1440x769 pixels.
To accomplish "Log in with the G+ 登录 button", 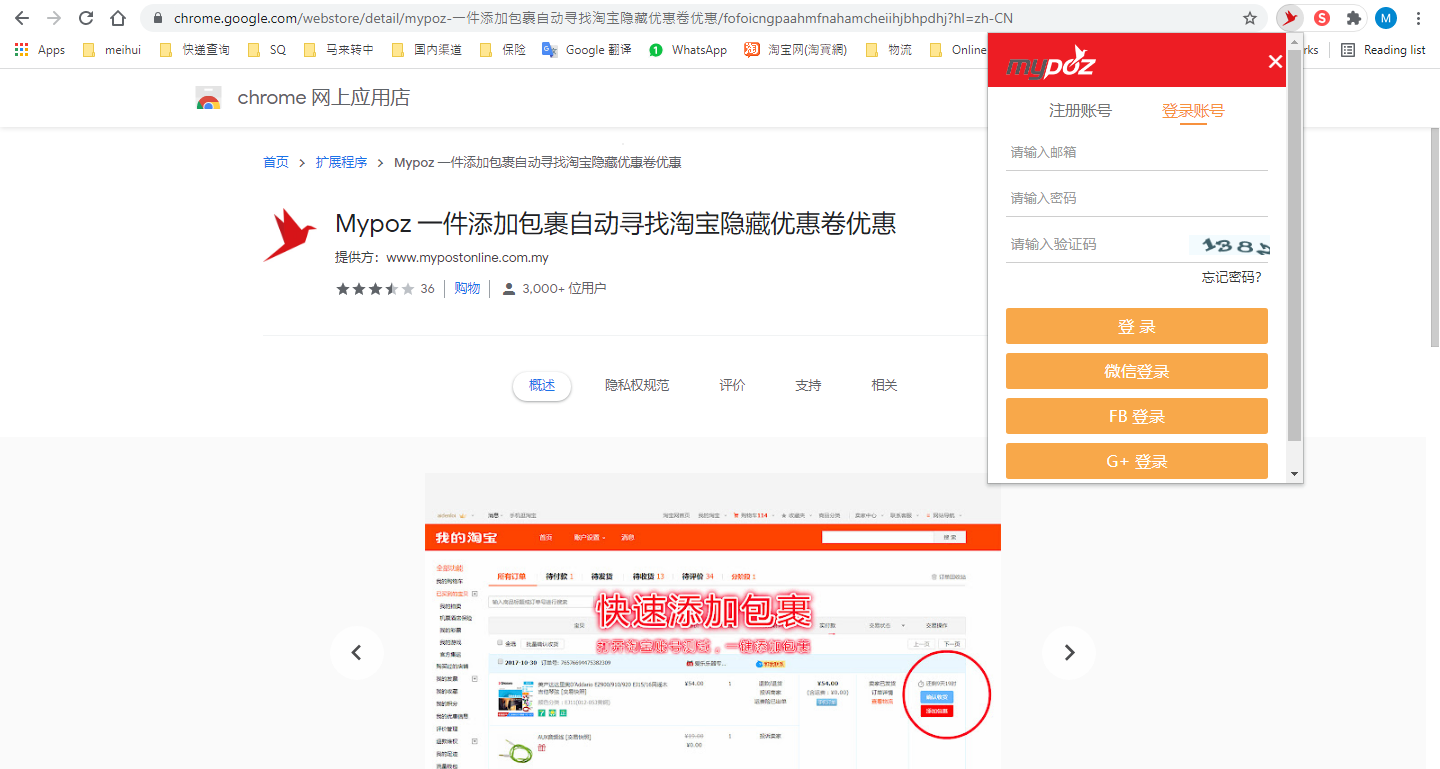I will [1137, 461].
